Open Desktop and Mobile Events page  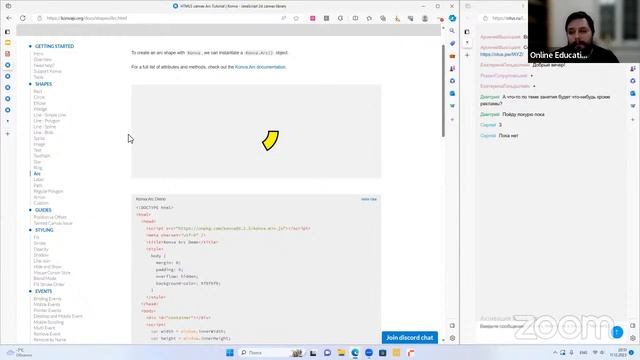point(58,316)
